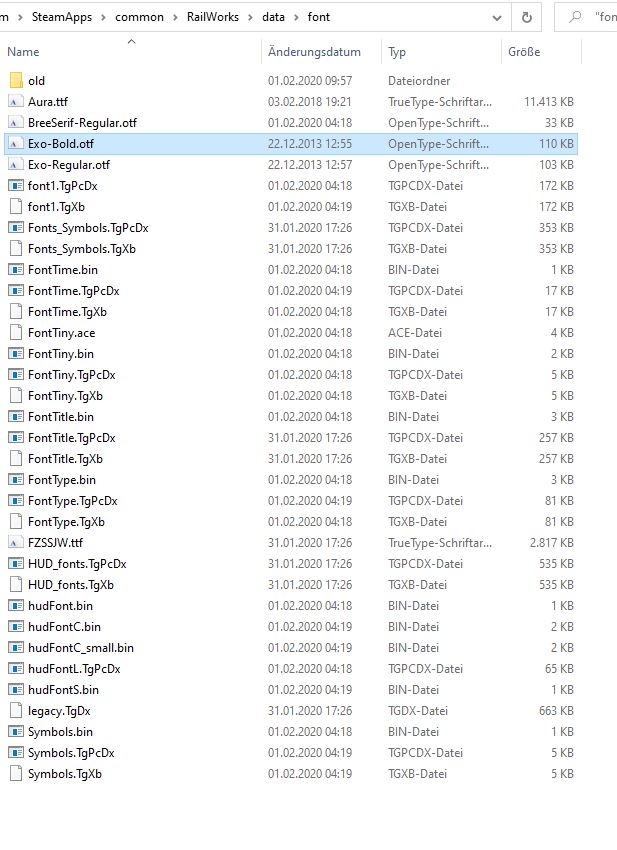
Task: Click the HUD_fonts.TgPcDx file icon
Action: click(16, 564)
